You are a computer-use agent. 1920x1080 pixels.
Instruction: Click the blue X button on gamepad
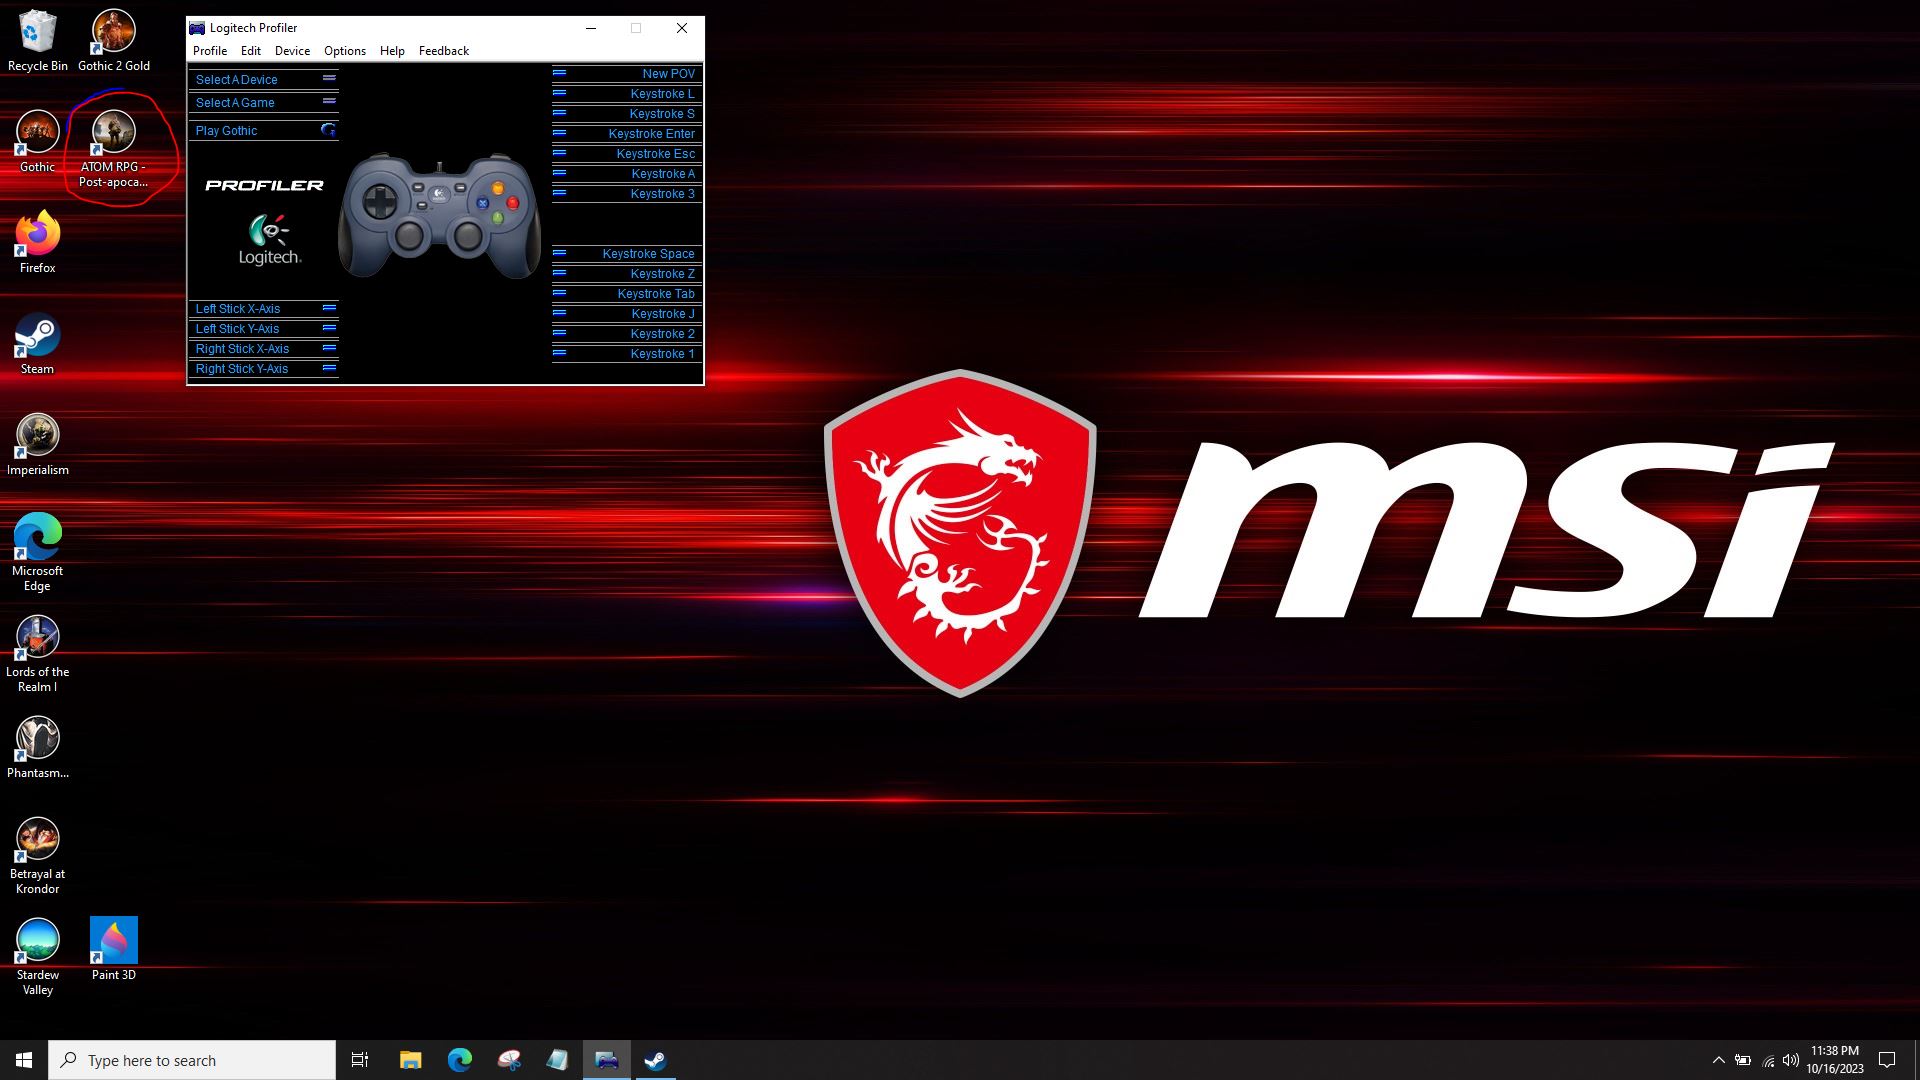pos(482,203)
